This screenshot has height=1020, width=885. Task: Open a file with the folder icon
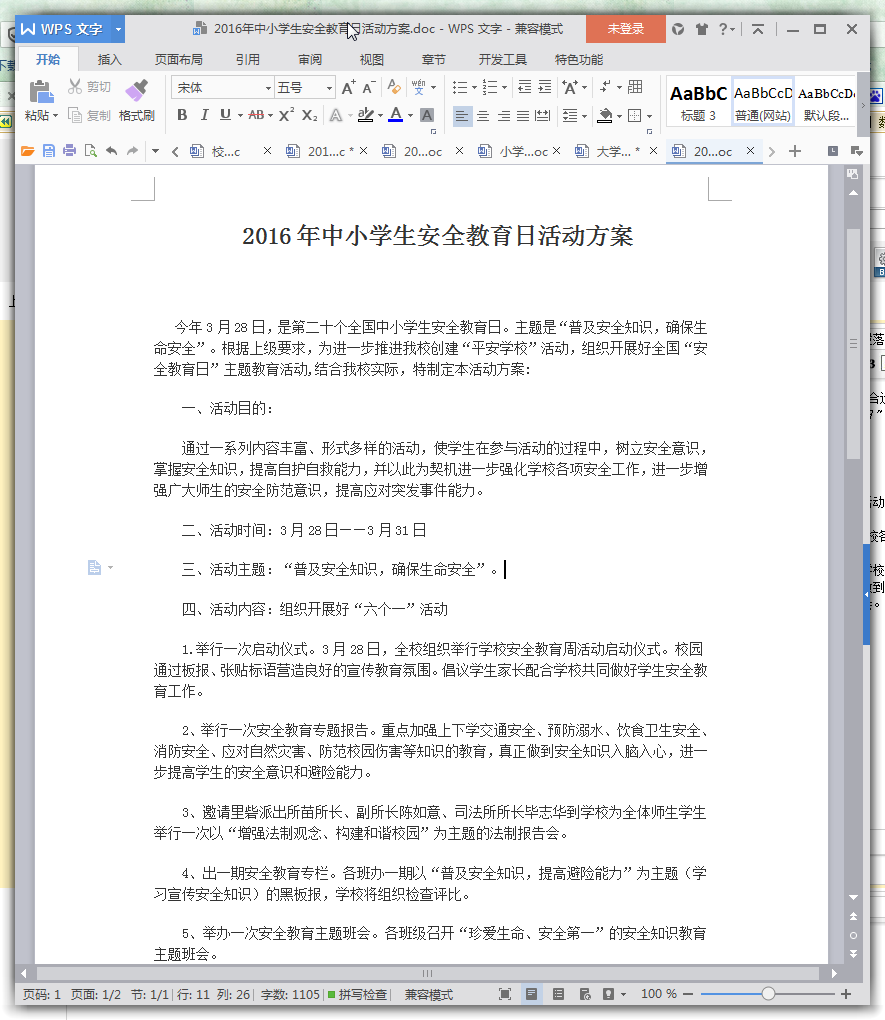(x=27, y=152)
